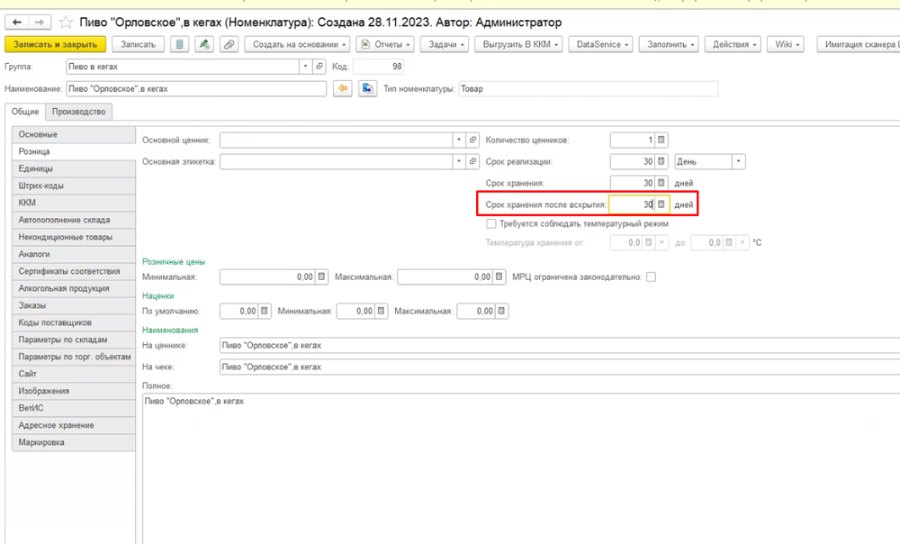Click the На чеке name field

560,367
